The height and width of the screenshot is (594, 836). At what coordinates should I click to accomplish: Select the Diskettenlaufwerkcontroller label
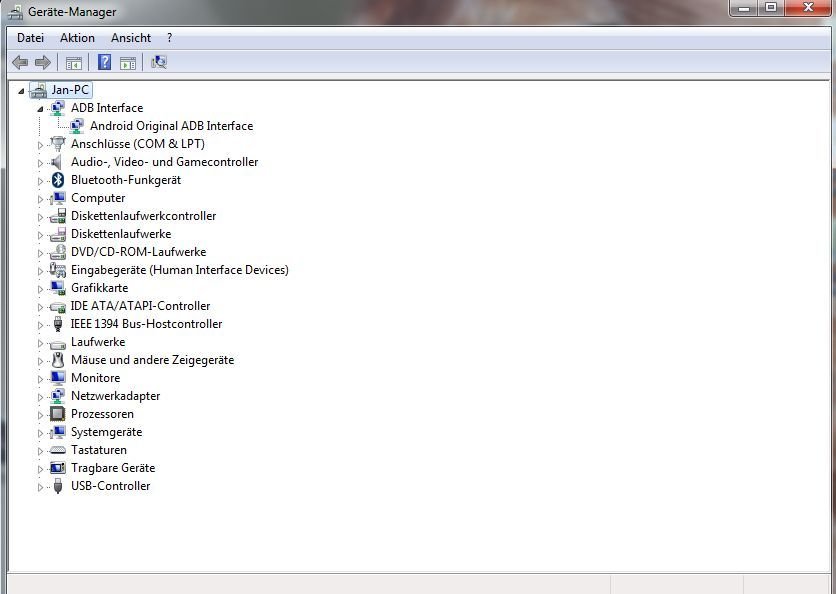click(x=143, y=216)
